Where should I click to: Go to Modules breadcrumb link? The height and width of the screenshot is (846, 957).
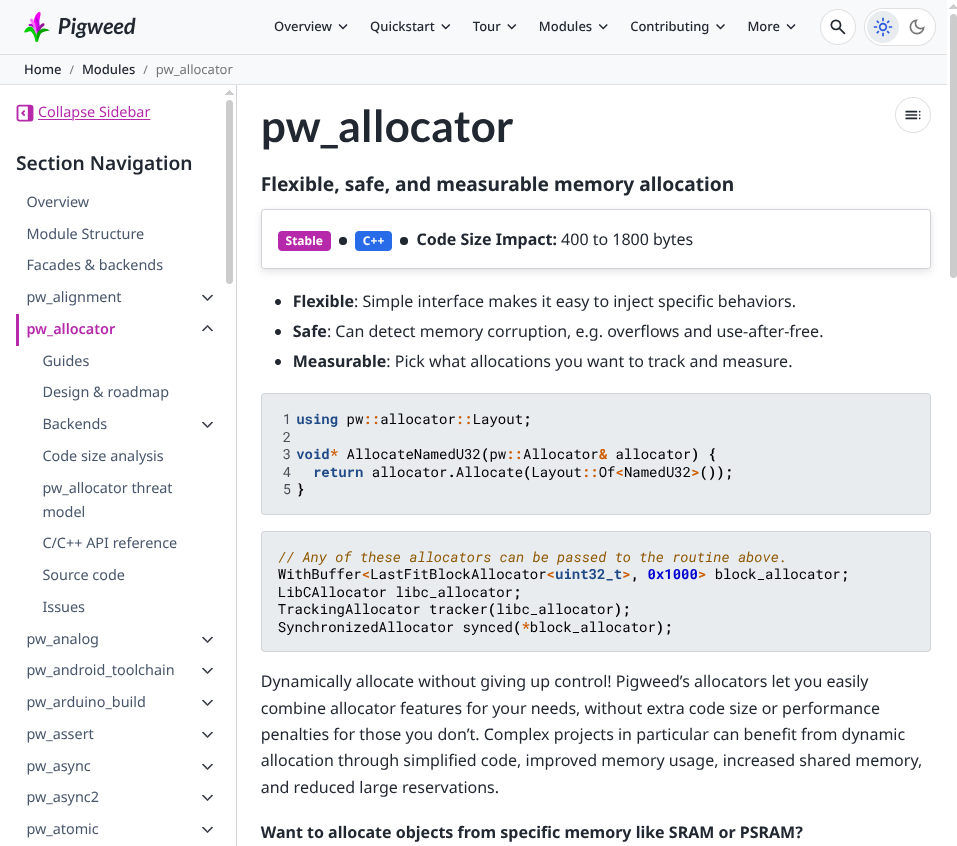click(x=109, y=70)
